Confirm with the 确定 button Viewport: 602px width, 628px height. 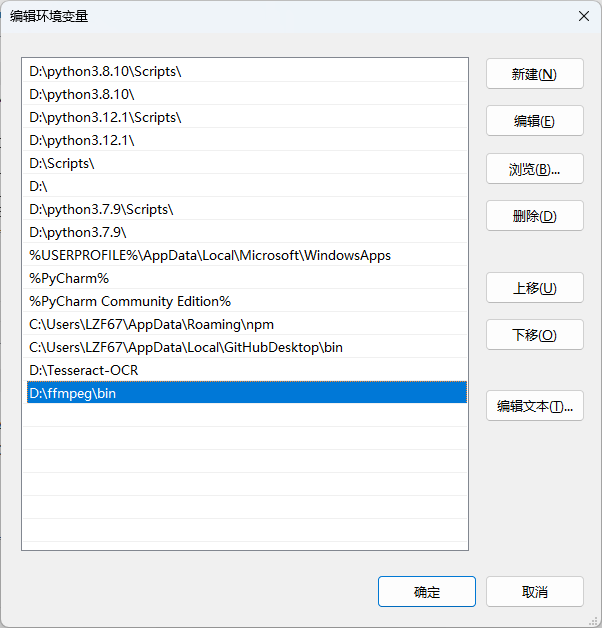[427, 592]
